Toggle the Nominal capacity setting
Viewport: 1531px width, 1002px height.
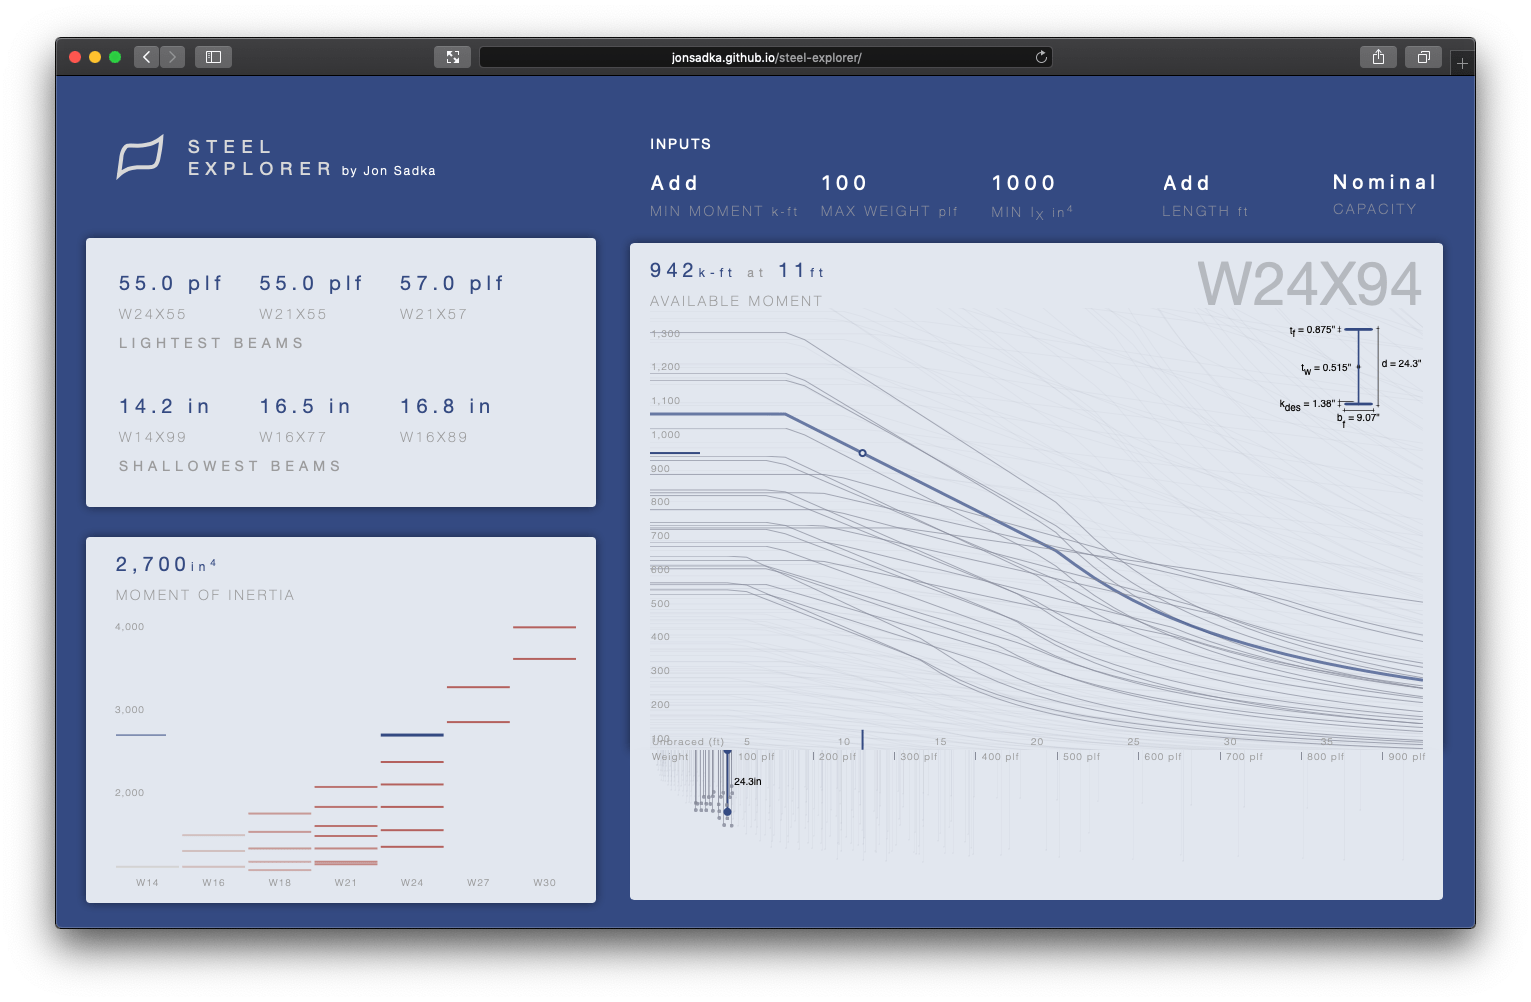[x=1385, y=182]
